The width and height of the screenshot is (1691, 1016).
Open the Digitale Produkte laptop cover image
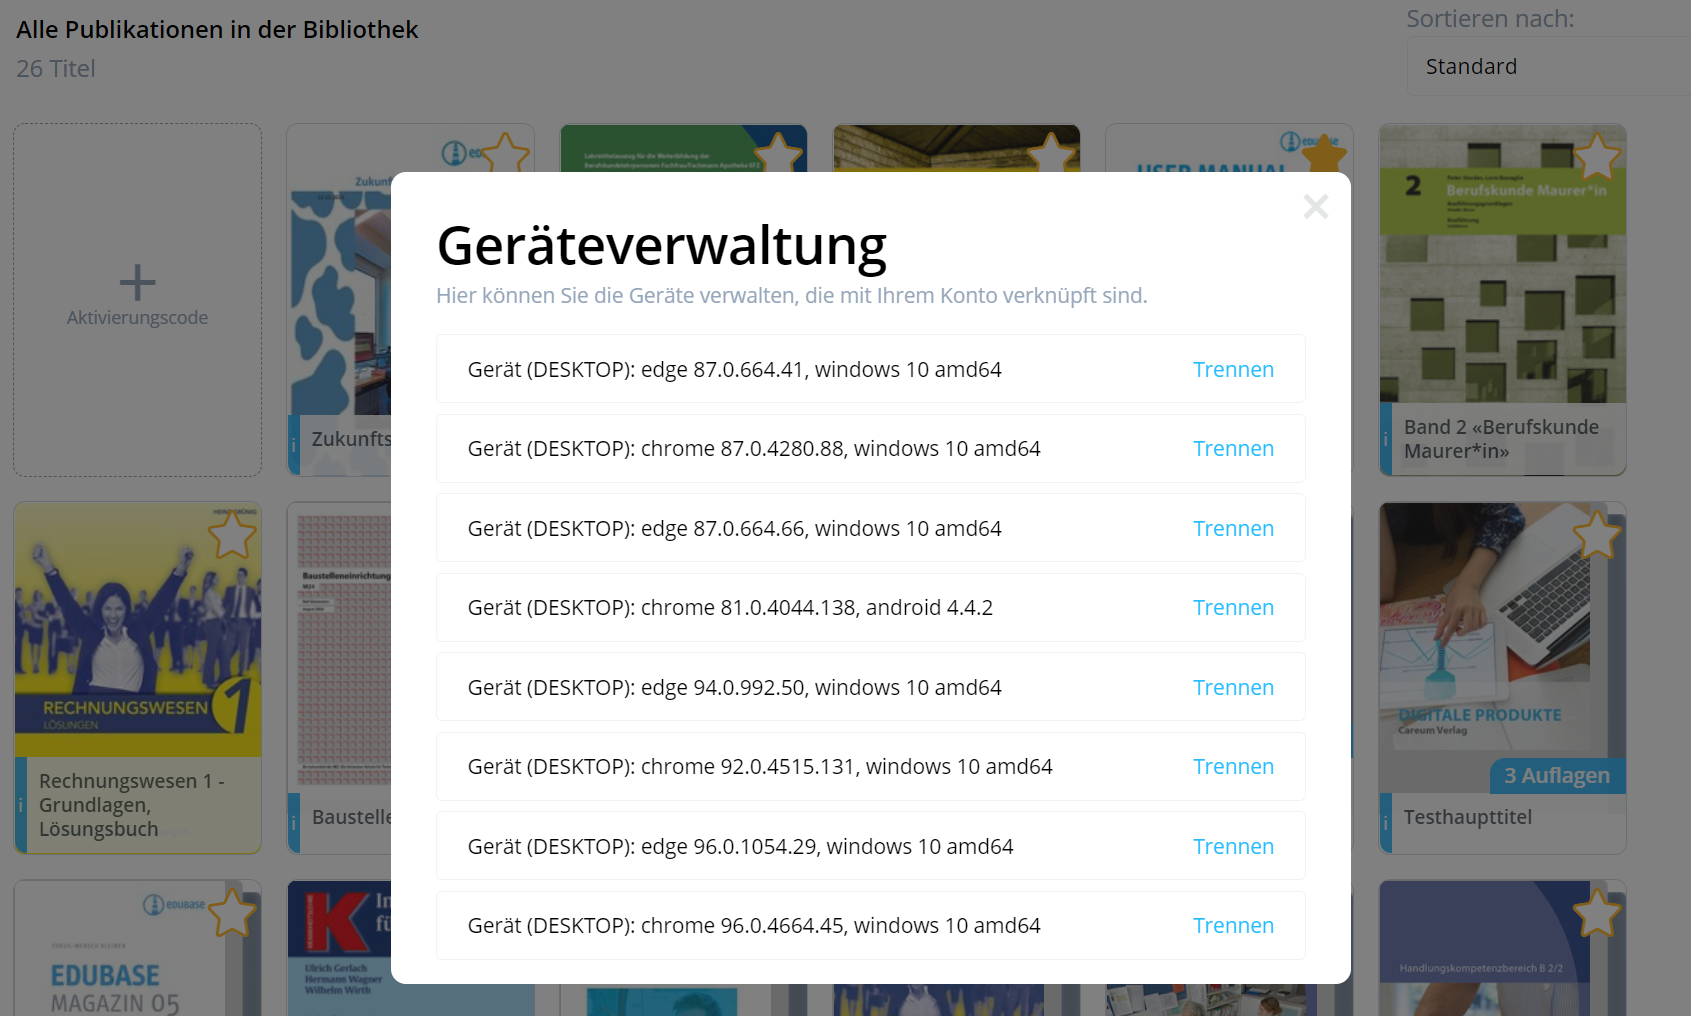point(1503,648)
